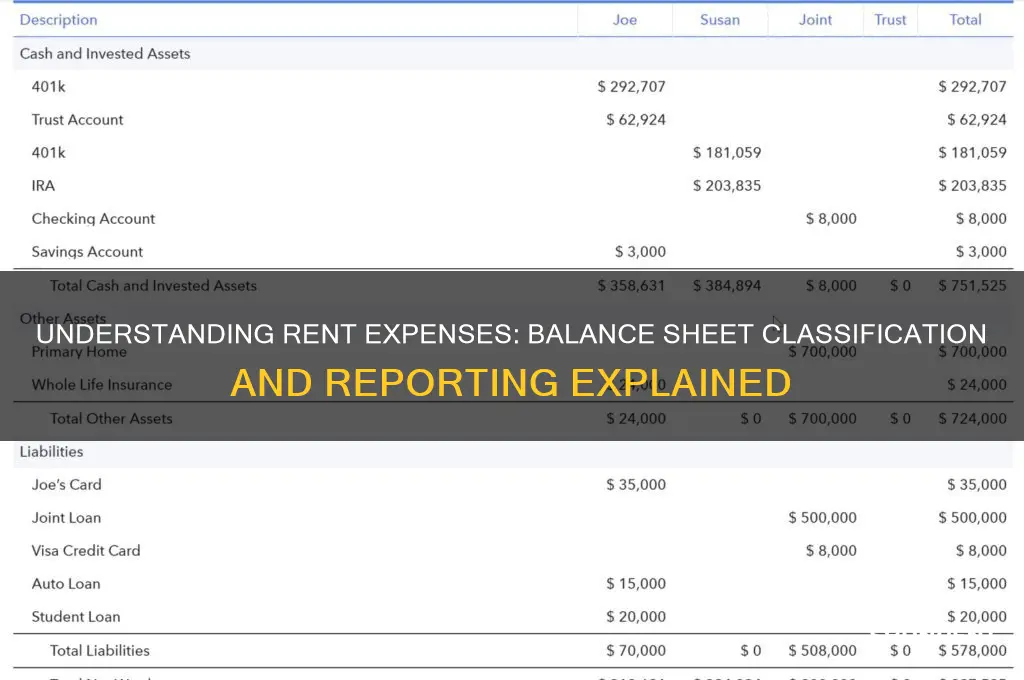Click the Total column $ 203,835 value

[972, 186]
